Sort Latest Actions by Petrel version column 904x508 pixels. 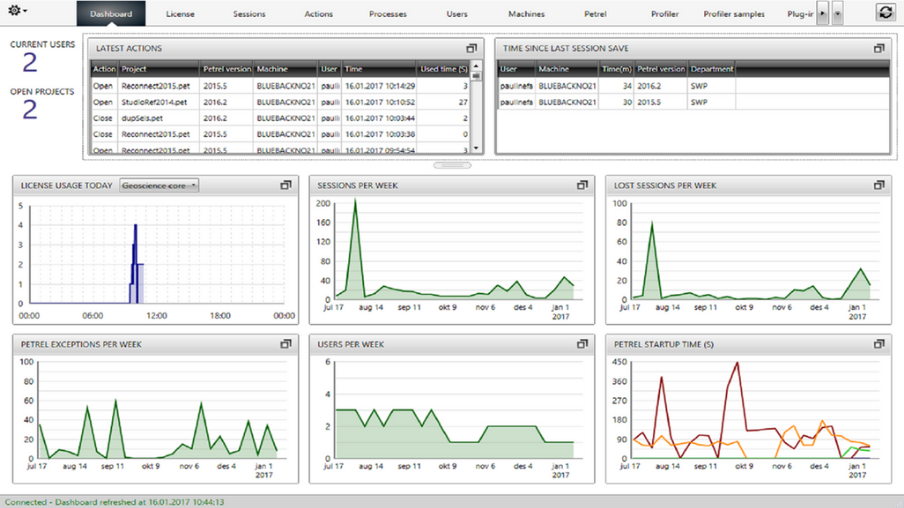(227, 69)
